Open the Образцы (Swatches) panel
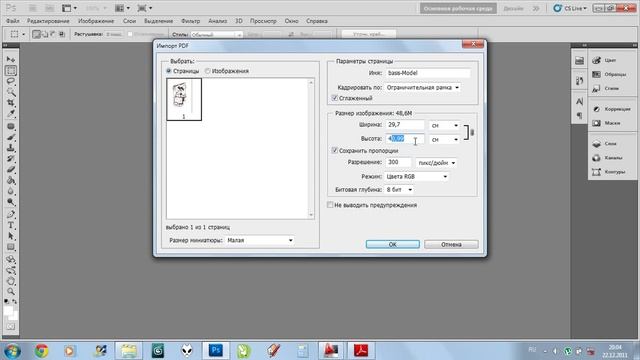Viewport: 640px width, 360px height. click(611, 74)
